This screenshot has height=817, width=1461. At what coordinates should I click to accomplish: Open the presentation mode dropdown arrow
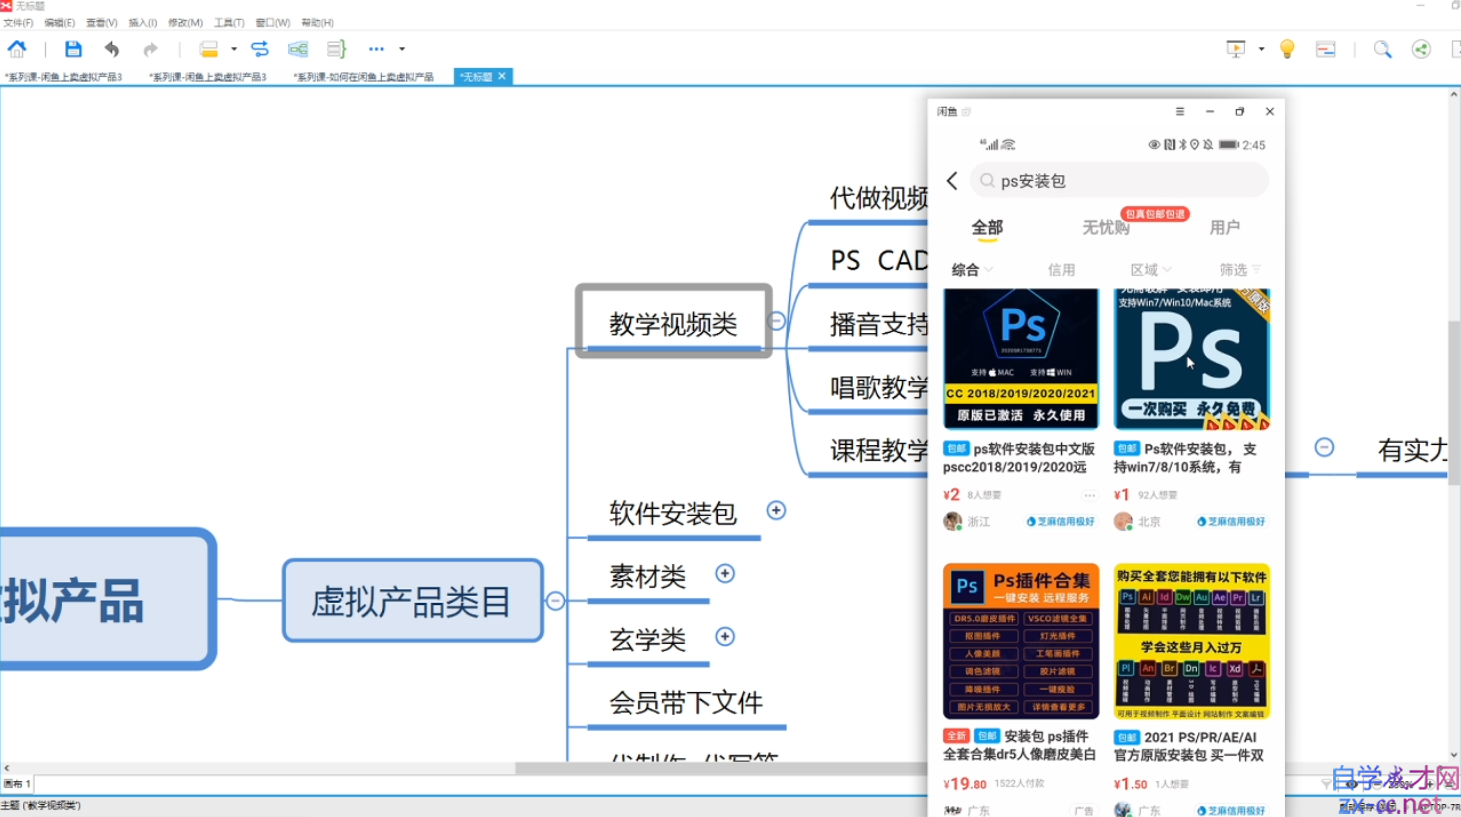pos(1261,48)
